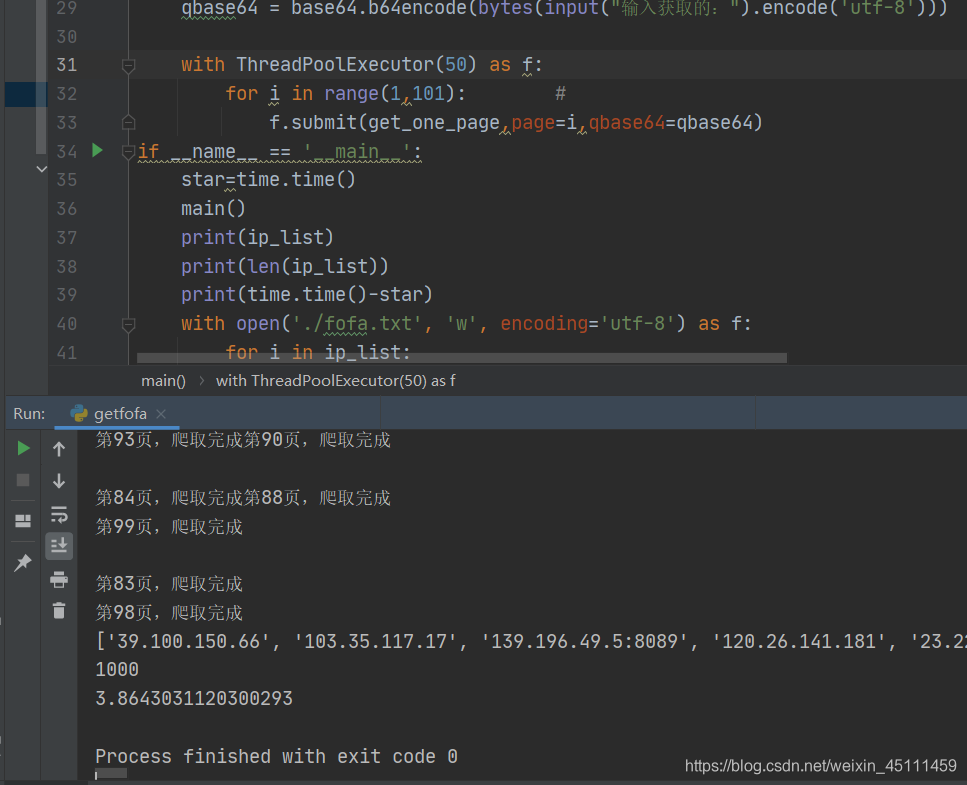Screen dimensions: 967x785
Task: Click line number 32 in gutter
Action: pyautogui.click(x=67, y=94)
